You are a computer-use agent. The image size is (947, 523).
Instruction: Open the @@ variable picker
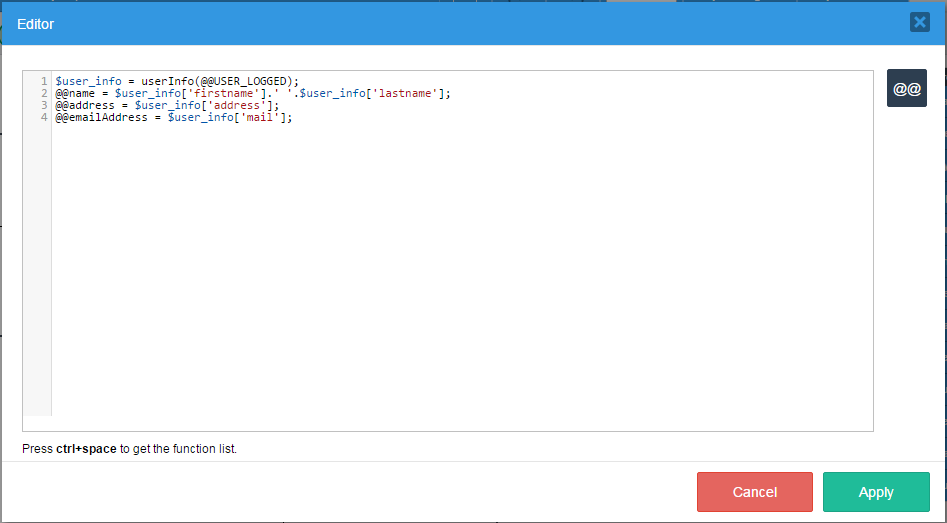click(x=907, y=88)
